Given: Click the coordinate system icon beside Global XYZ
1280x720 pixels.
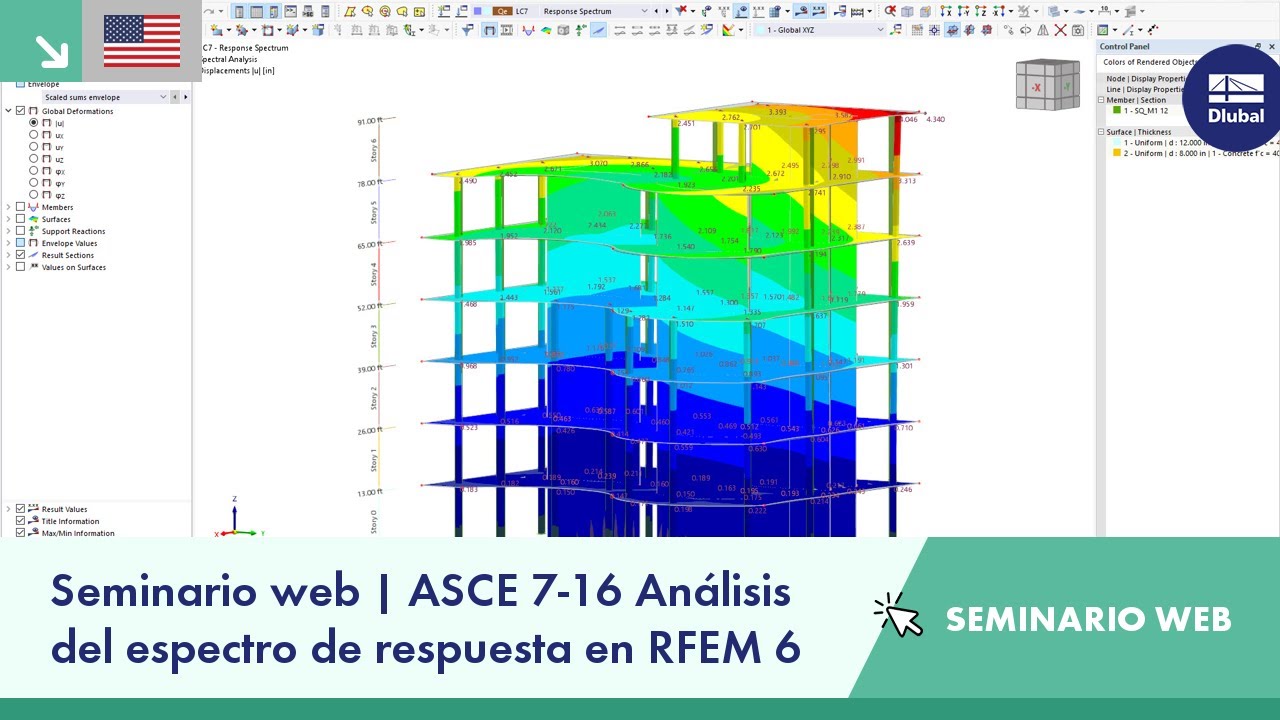Looking at the screenshot, I should pyautogui.click(x=895, y=30).
